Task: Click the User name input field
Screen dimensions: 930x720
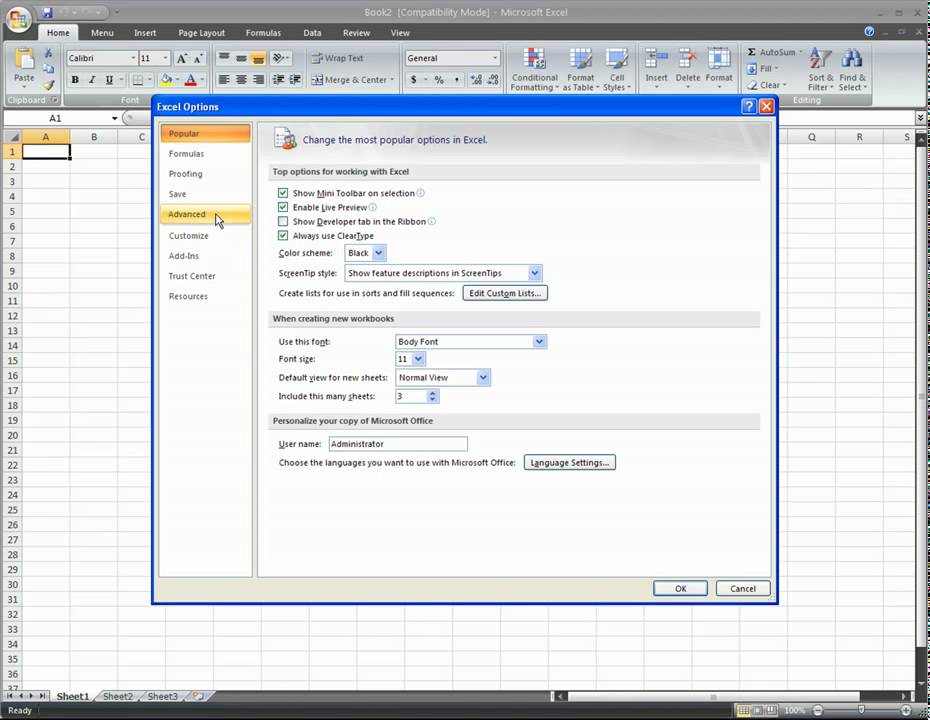Action: (398, 444)
